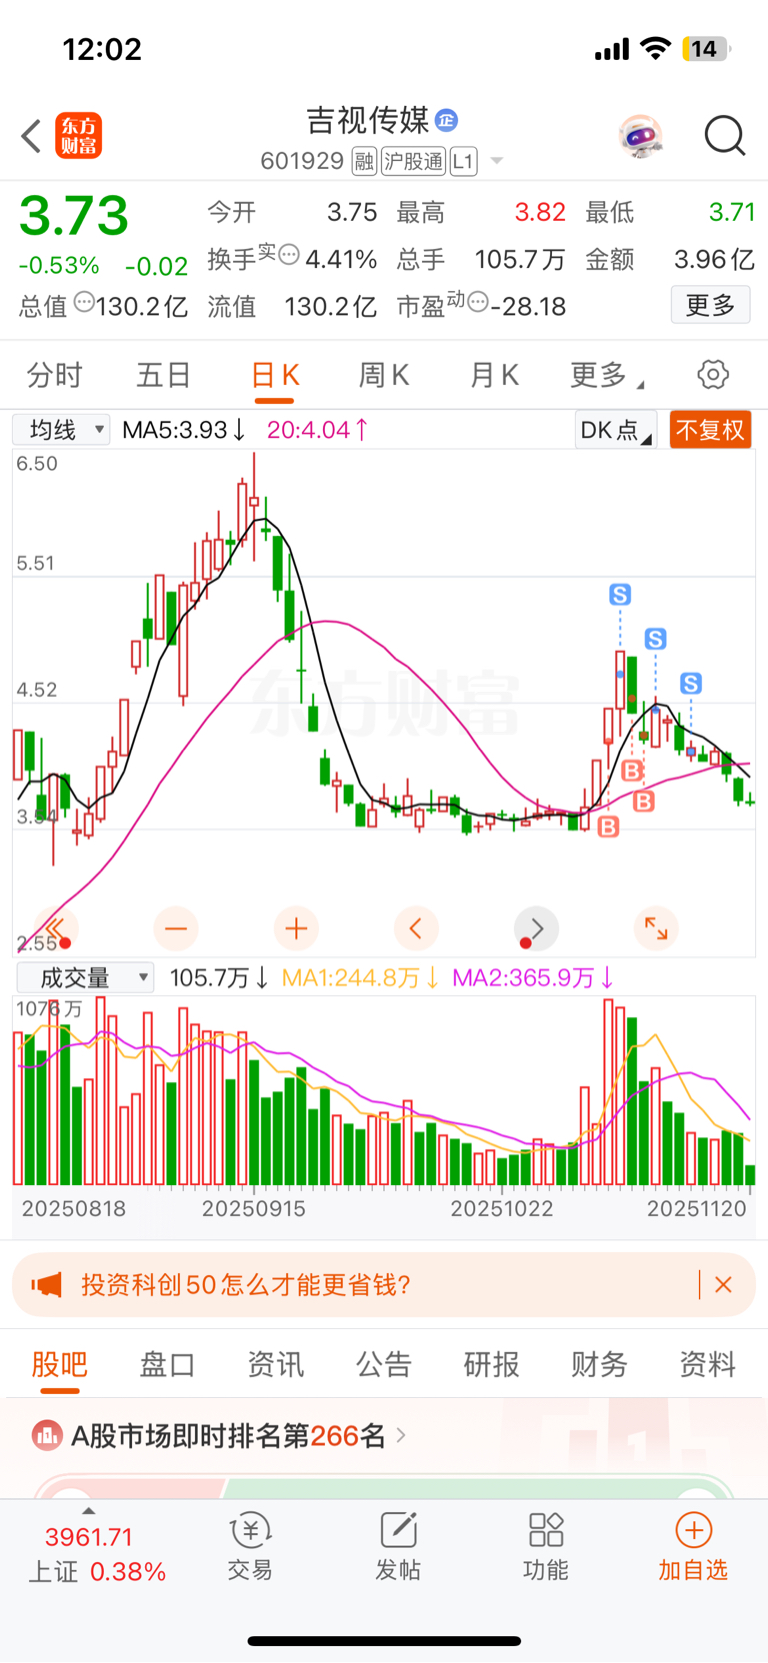This screenshot has height=1663, width=768.
Task: Switch to 五日 chart tab
Action: [163, 375]
